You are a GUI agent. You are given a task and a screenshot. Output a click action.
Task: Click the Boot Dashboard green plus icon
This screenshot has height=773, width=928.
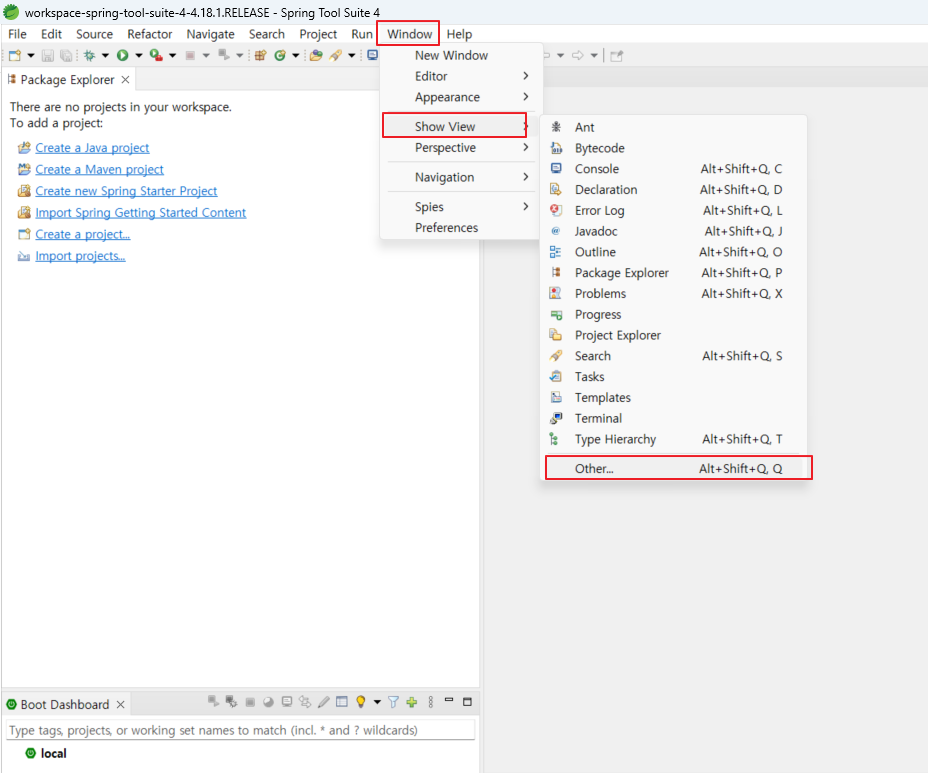pyautogui.click(x=412, y=702)
